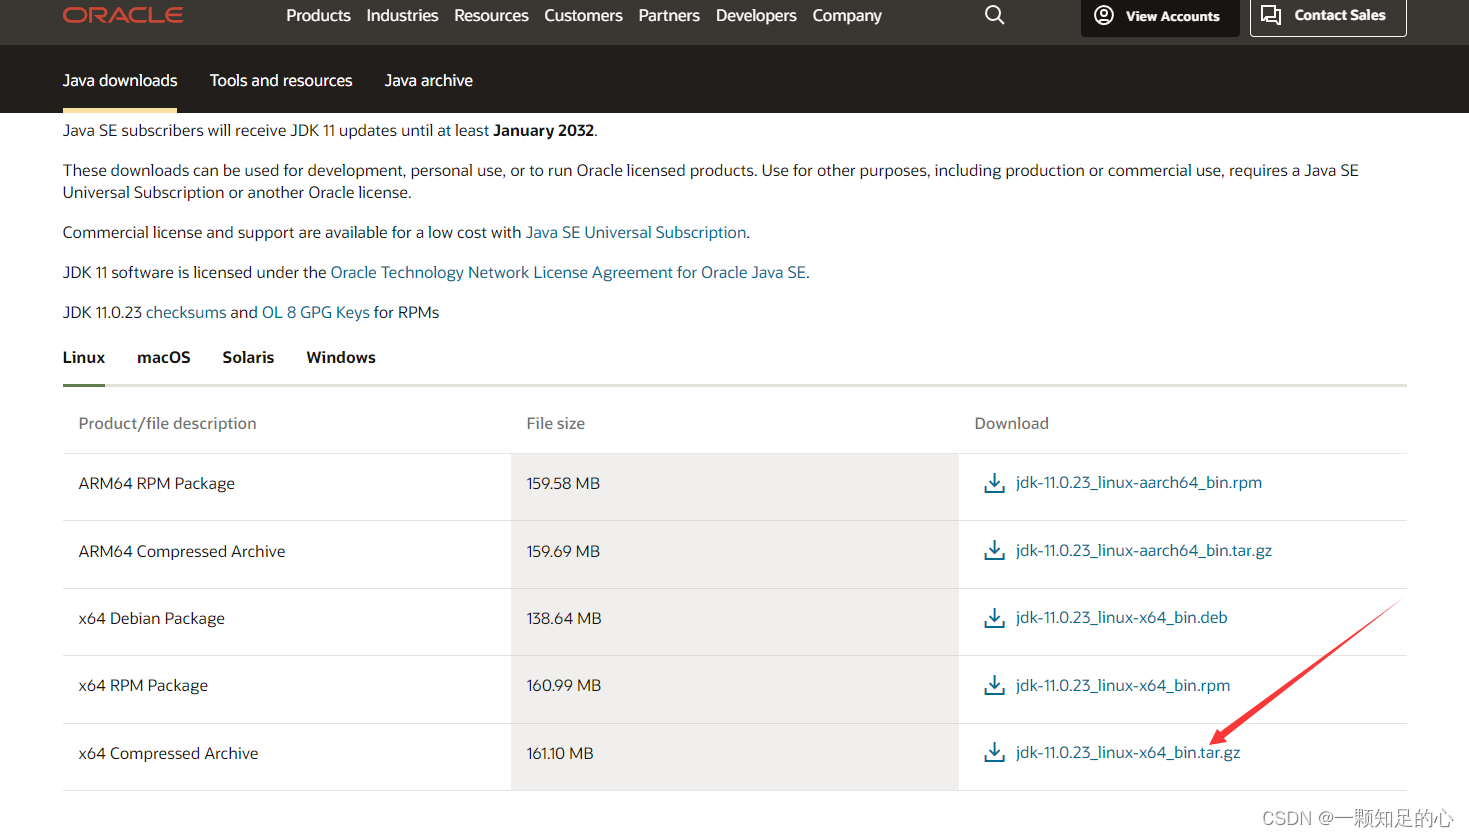Screen dimensions: 1469x837
Task: Click the January 2032 bold text
Action: 544,130
